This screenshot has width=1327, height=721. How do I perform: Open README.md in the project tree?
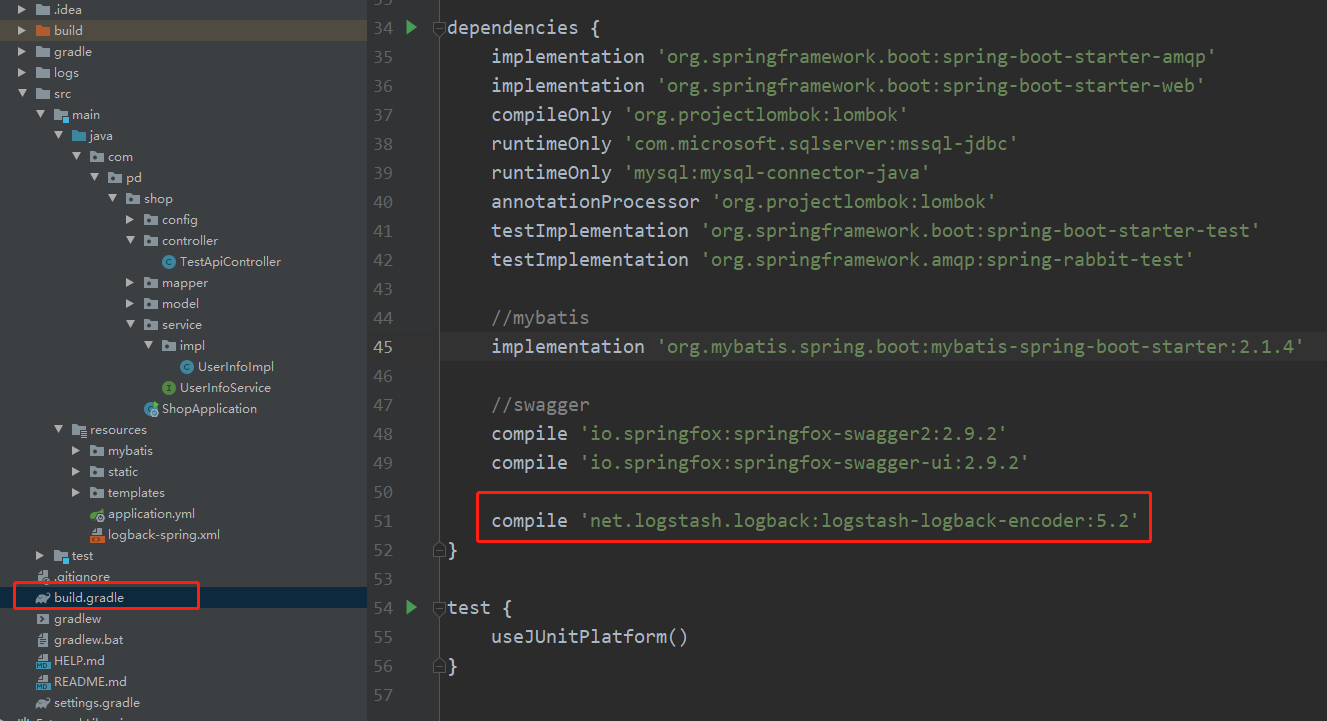[90, 681]
